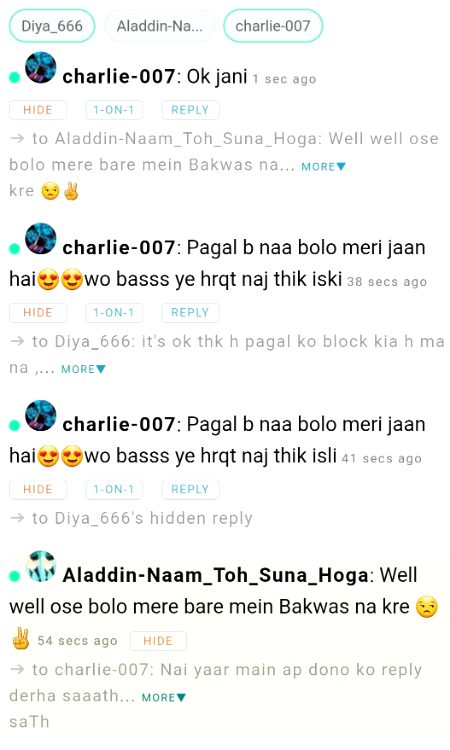
Task: Click the reply arrow before "to Diya_666's hidden reply"
Action: (17, 518)
